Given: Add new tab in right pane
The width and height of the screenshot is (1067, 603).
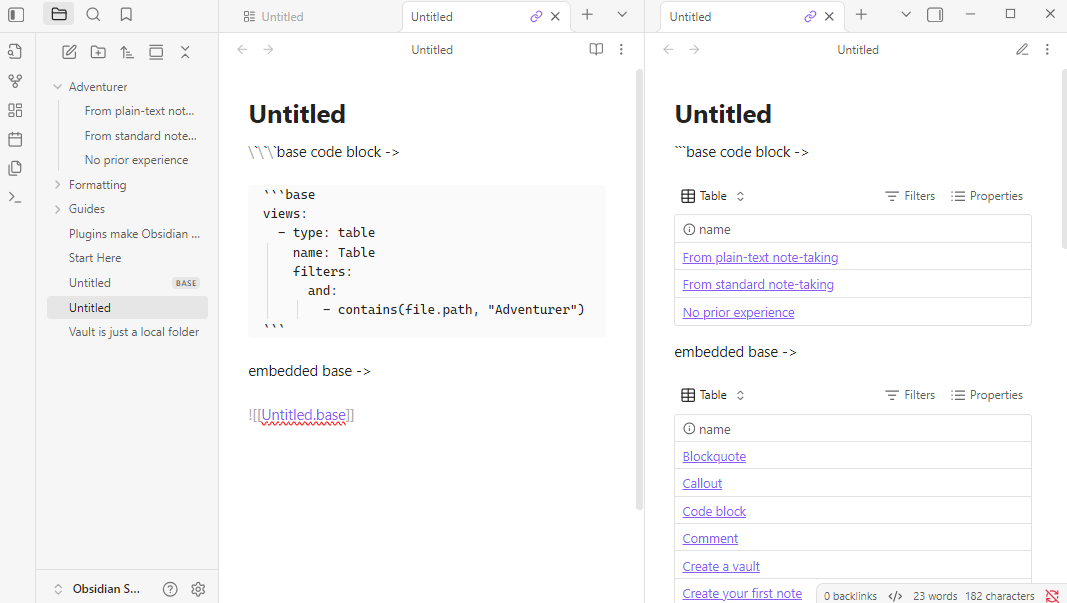Looking at the screenshot, I should point(861,14).
